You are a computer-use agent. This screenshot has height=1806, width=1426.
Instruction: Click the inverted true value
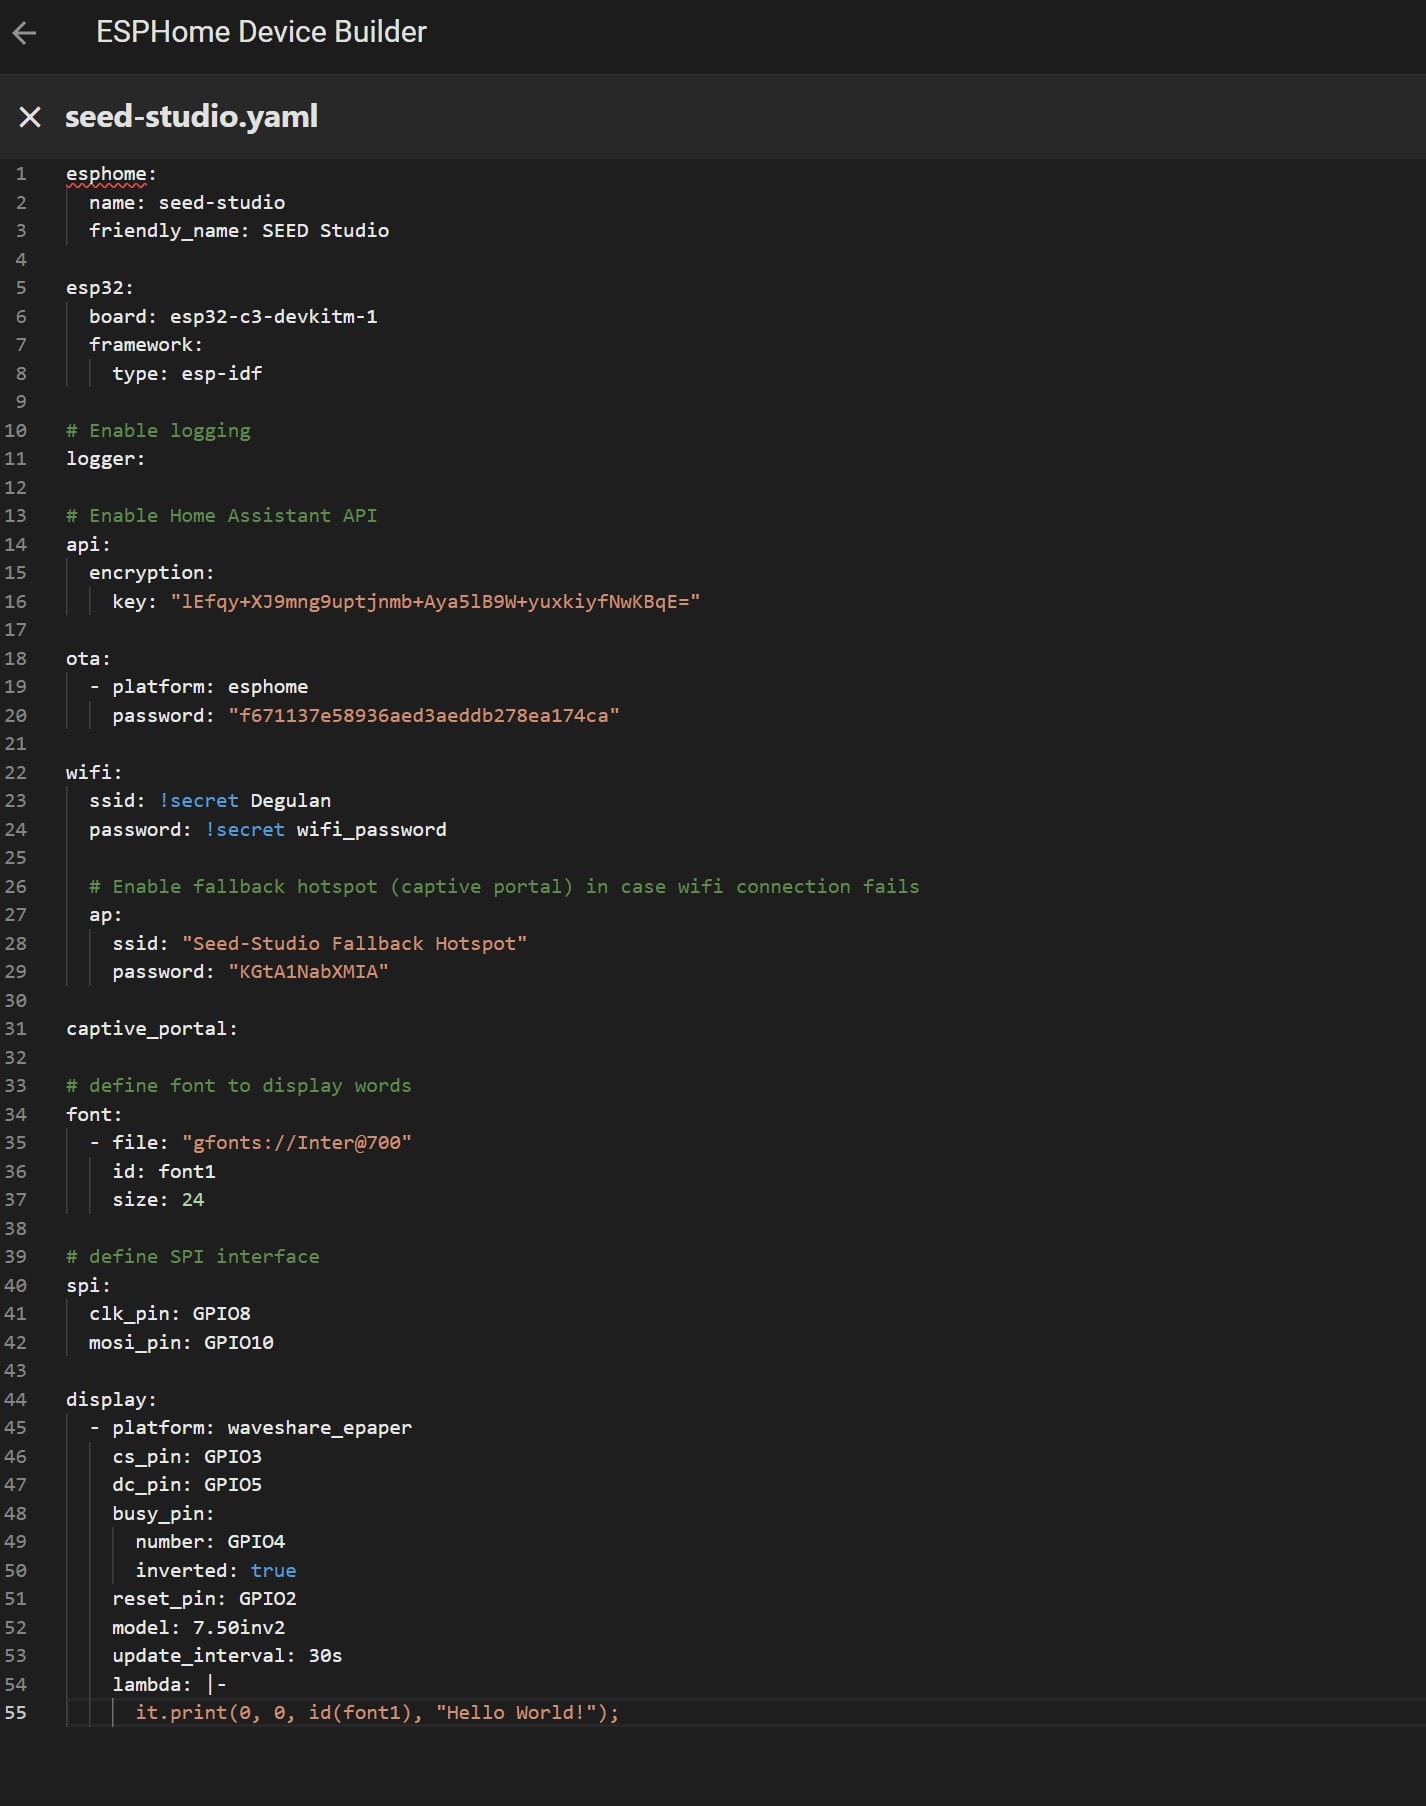pos(273,1571)
